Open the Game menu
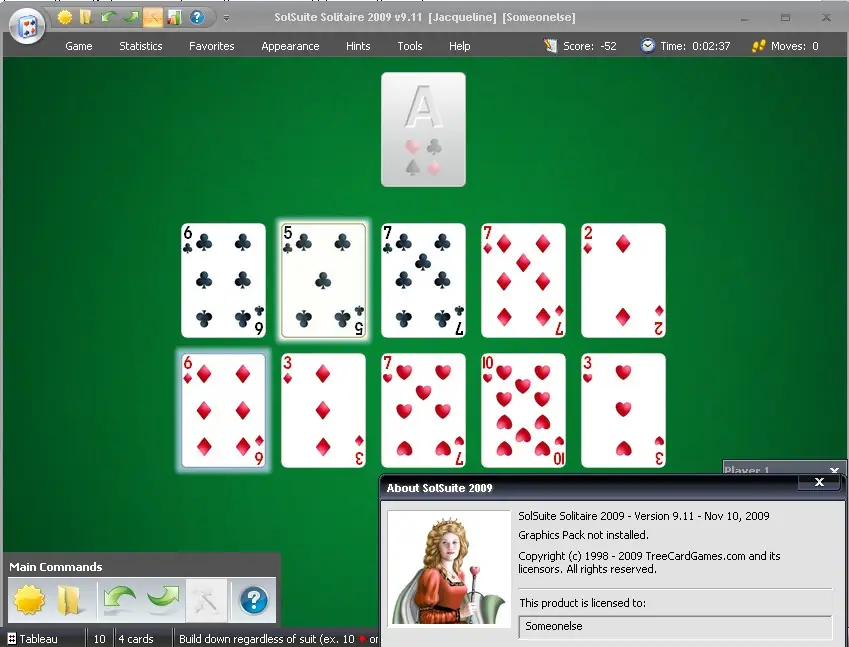849x647 pixels. (x=79, y=46)
